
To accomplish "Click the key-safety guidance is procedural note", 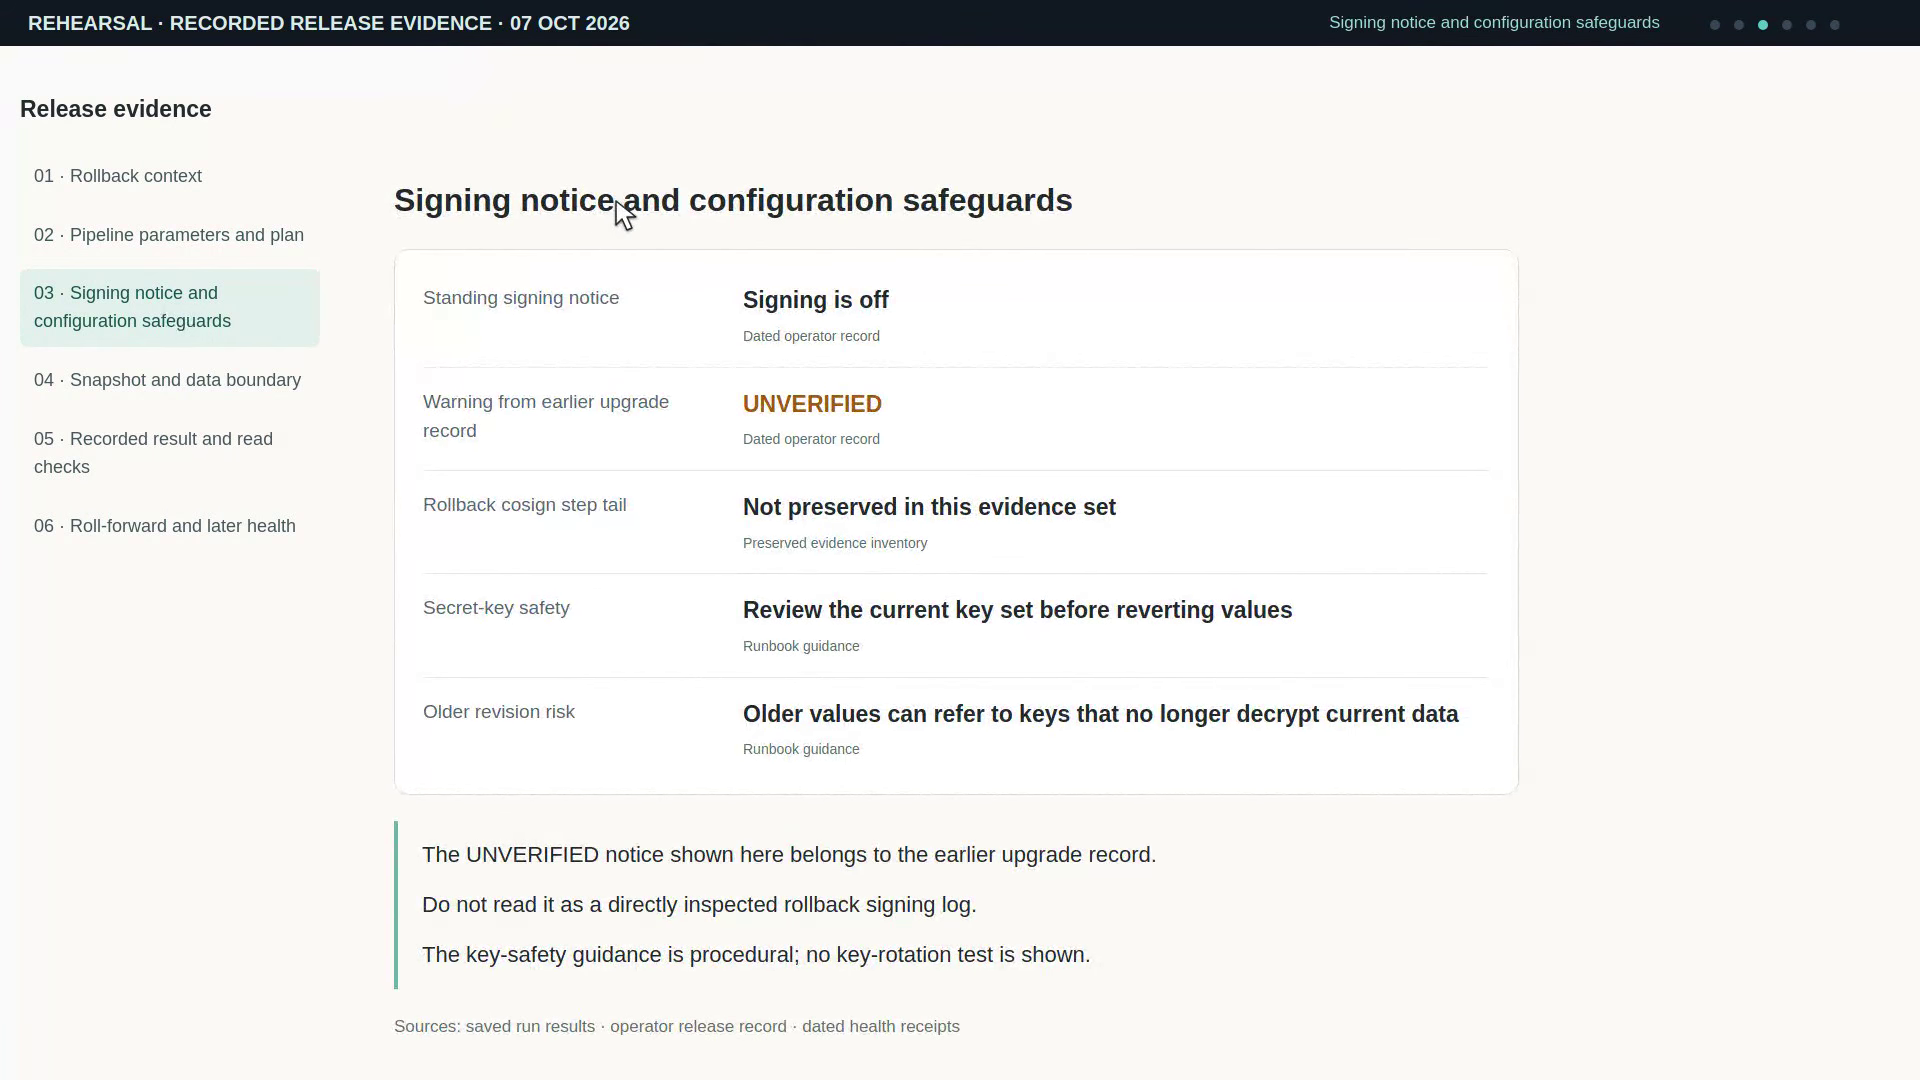I will (x=756, y=955).
